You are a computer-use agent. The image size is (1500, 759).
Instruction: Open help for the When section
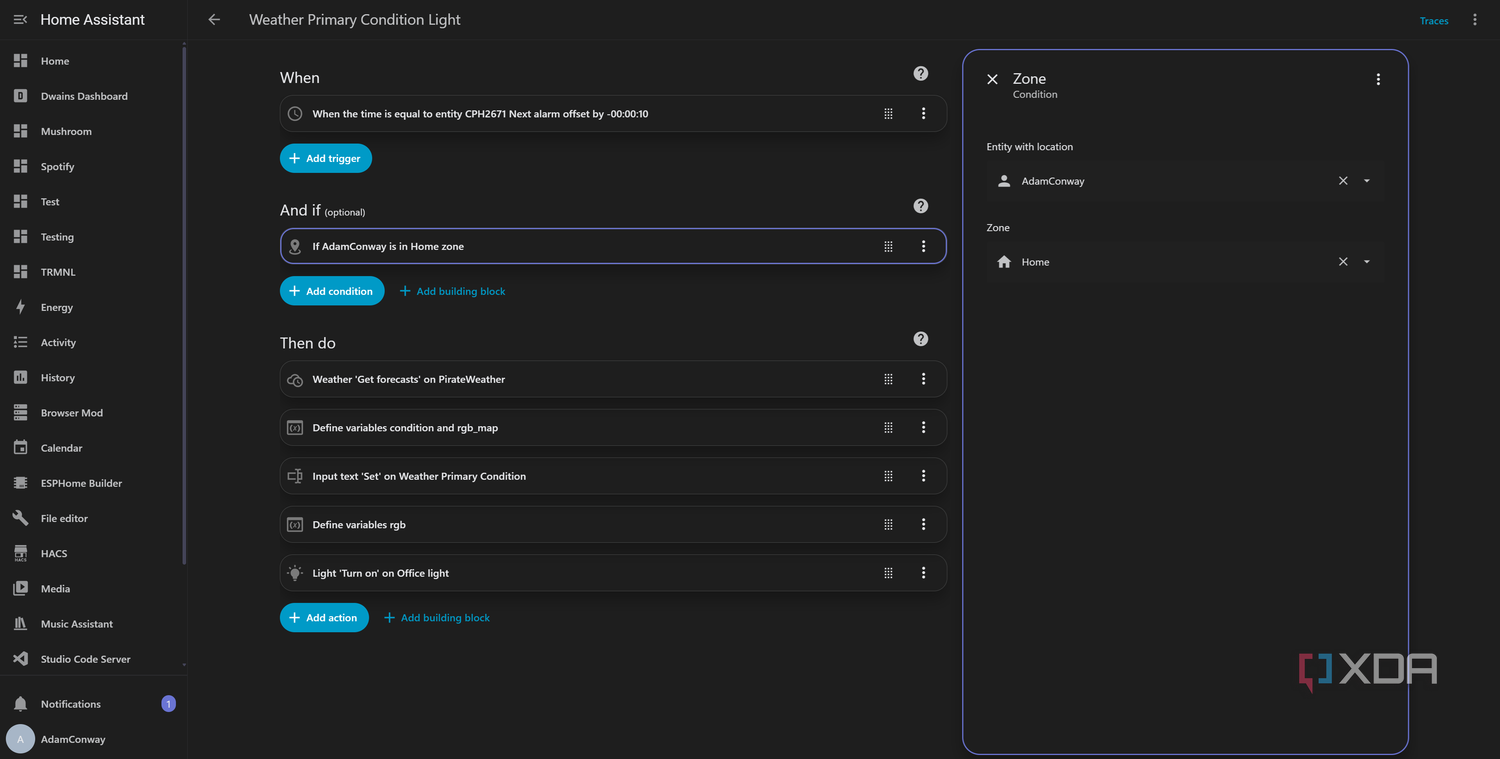(x=921, y=74)
